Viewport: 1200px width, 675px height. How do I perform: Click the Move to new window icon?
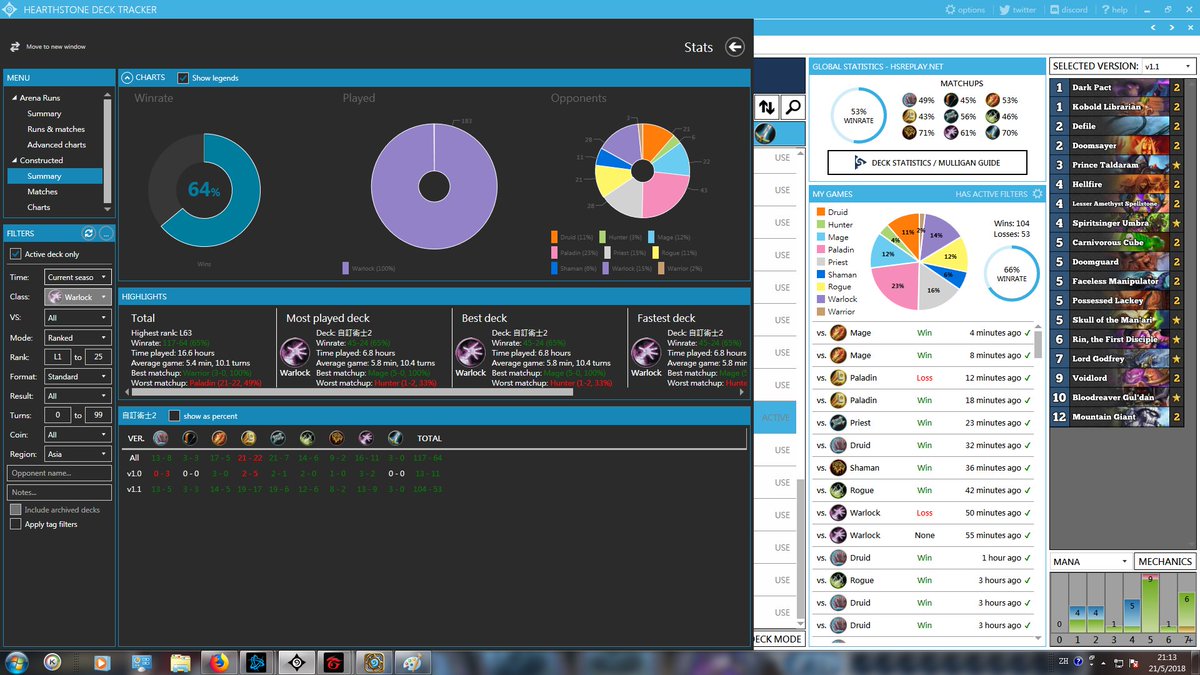(15, 47)
